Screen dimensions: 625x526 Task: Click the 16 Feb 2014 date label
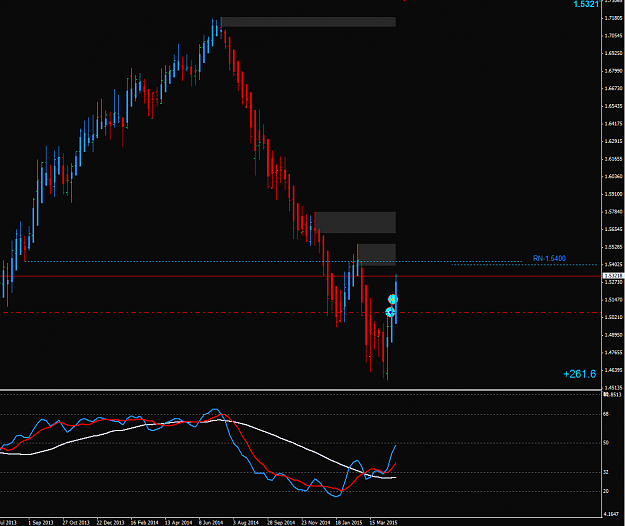(x=144, y=522)
